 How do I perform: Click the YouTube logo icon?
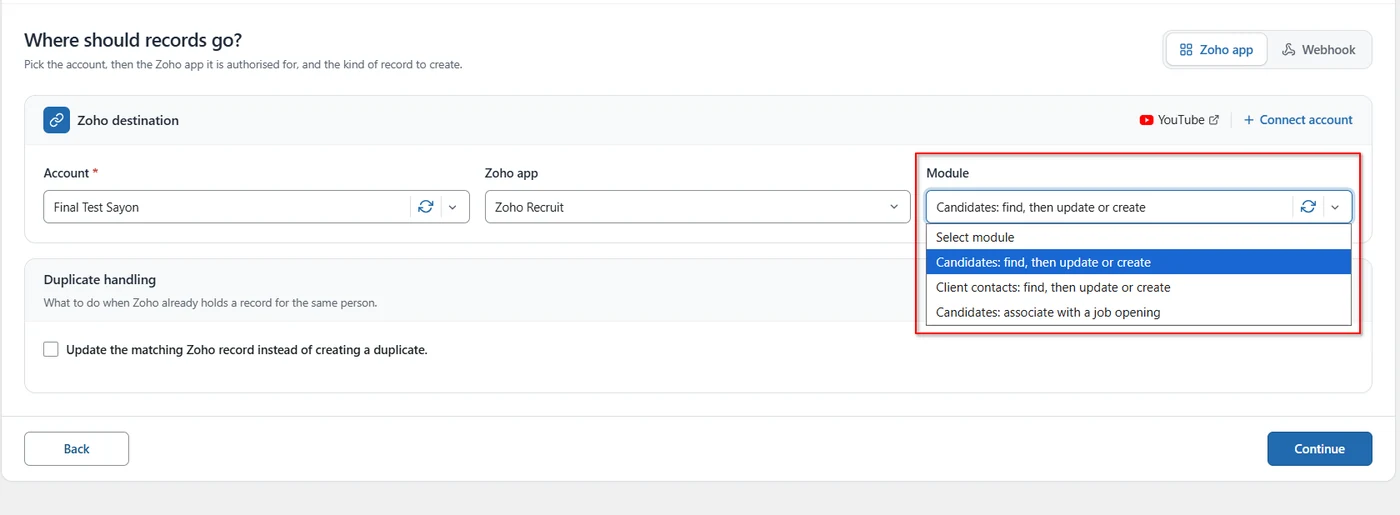(1146, 120)
